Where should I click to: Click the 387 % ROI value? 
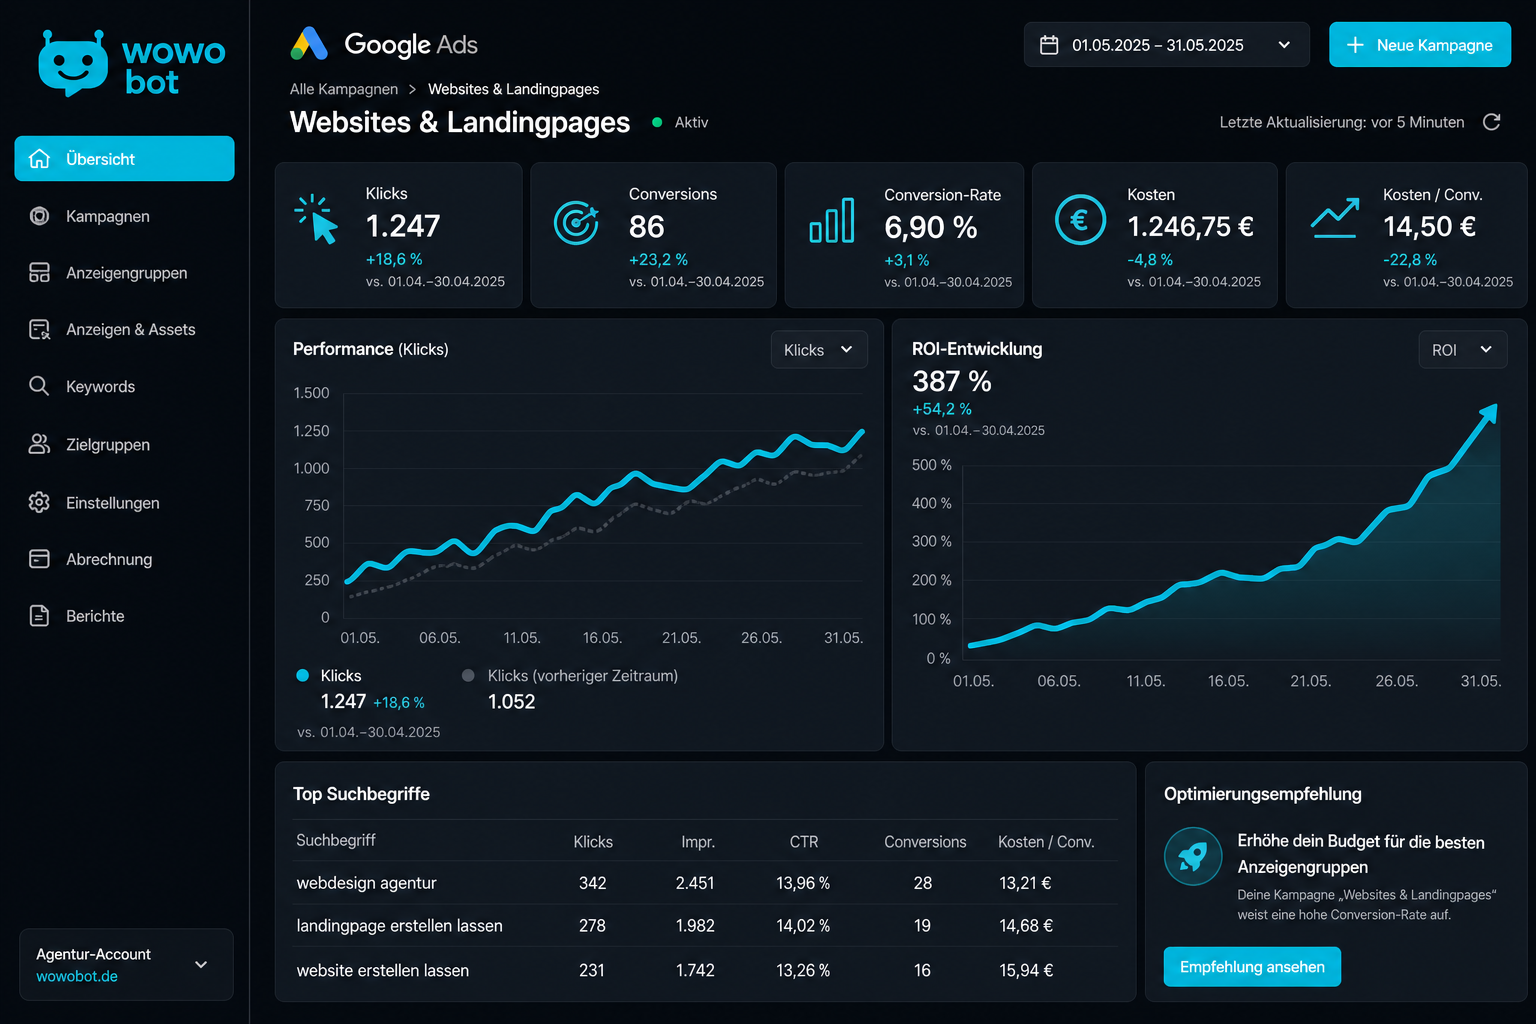952,381
